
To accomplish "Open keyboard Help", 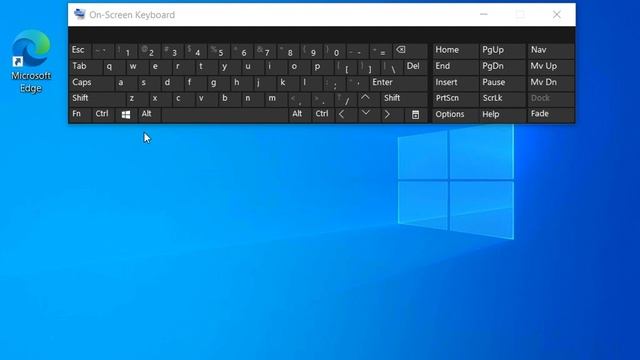I will [502, 115].
